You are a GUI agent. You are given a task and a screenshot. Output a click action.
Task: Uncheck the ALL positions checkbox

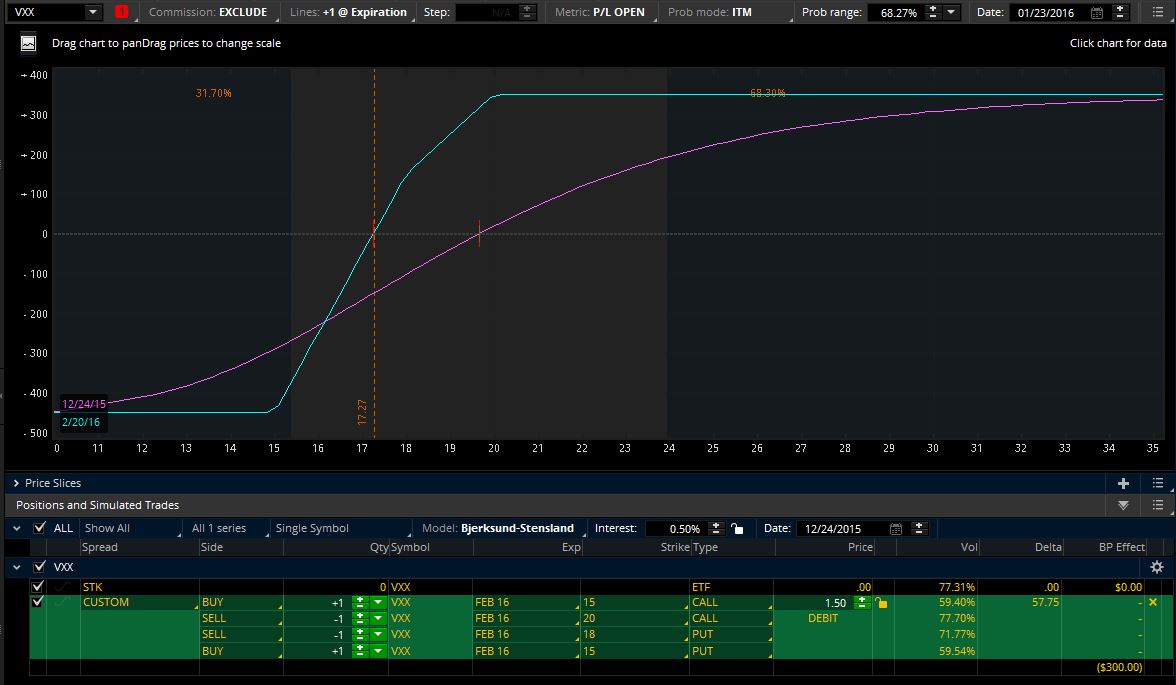(39, 528)
